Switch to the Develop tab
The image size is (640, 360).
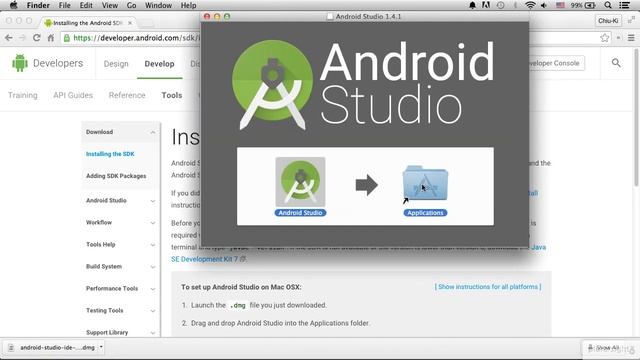pos(159,64)
